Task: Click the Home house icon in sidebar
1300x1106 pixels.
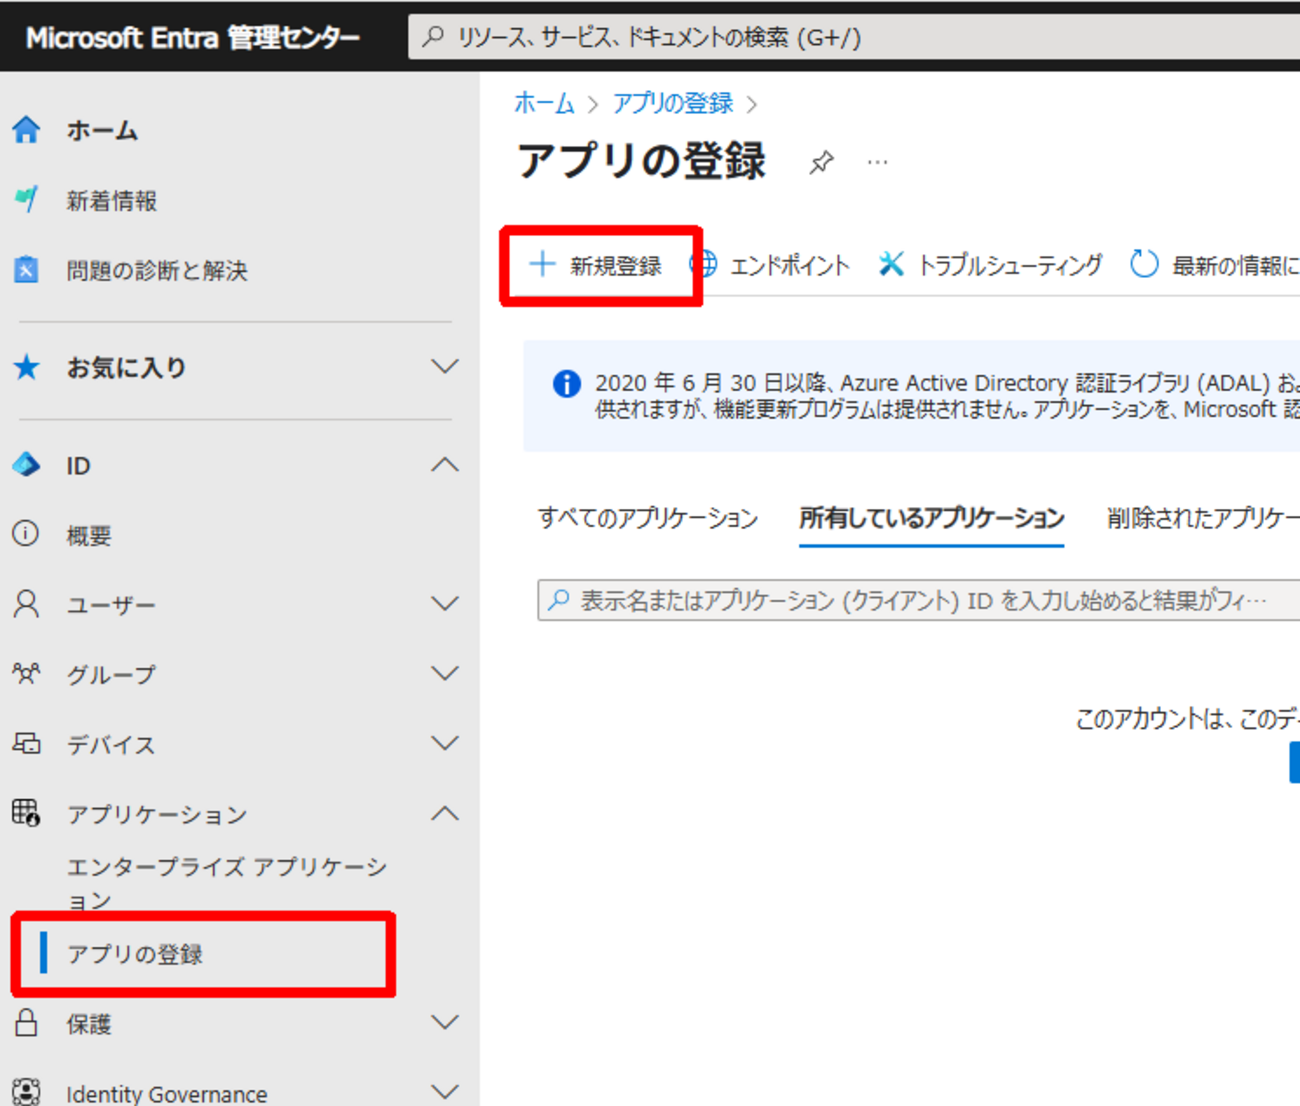Action: pos(26,130)
